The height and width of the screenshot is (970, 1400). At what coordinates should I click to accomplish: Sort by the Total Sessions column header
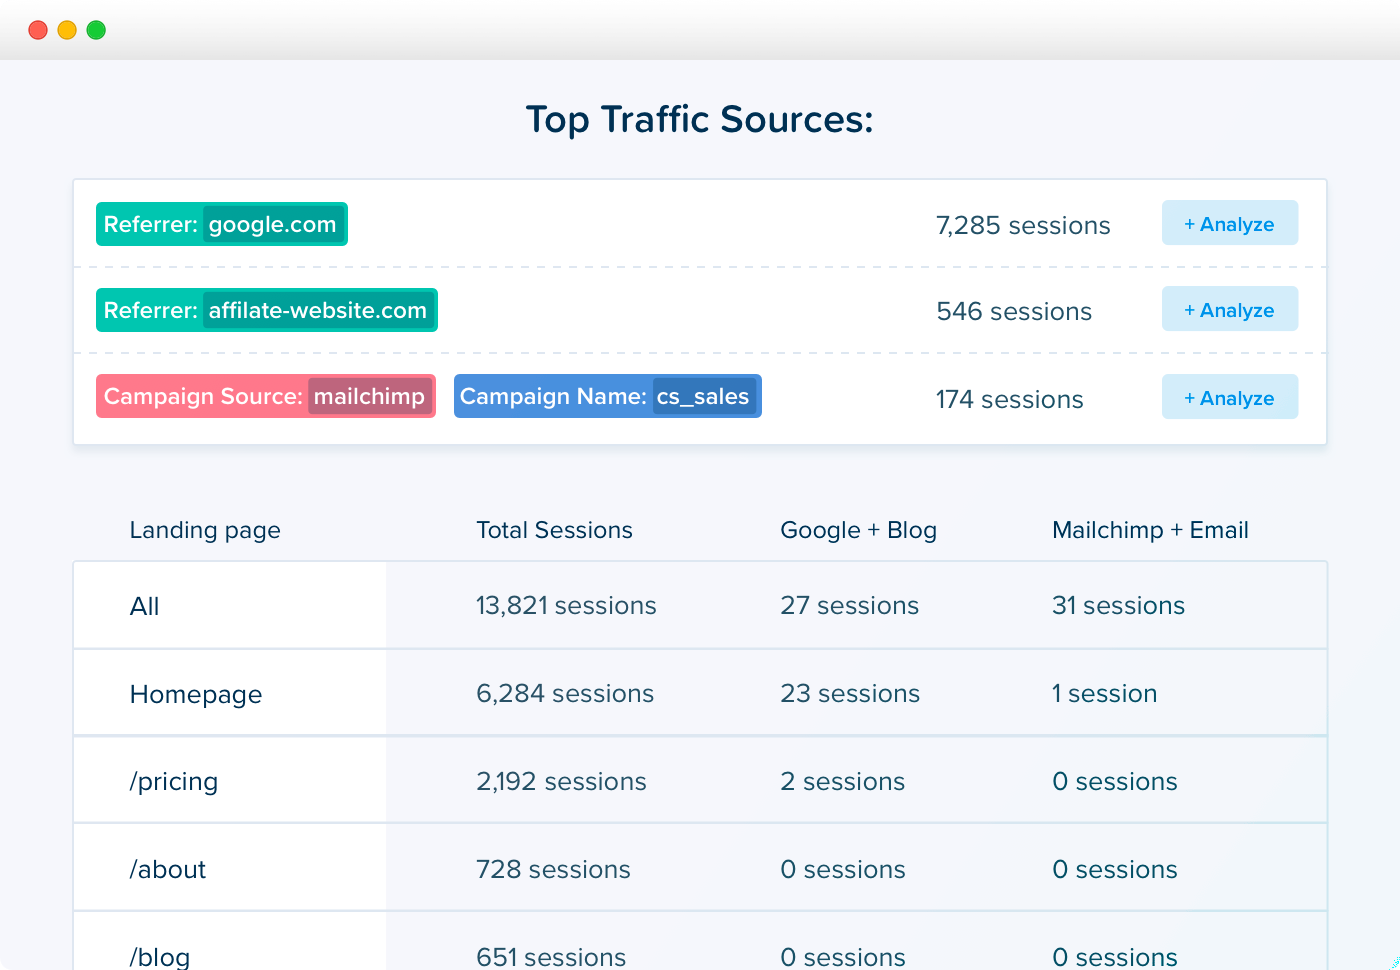click(555, 530)
